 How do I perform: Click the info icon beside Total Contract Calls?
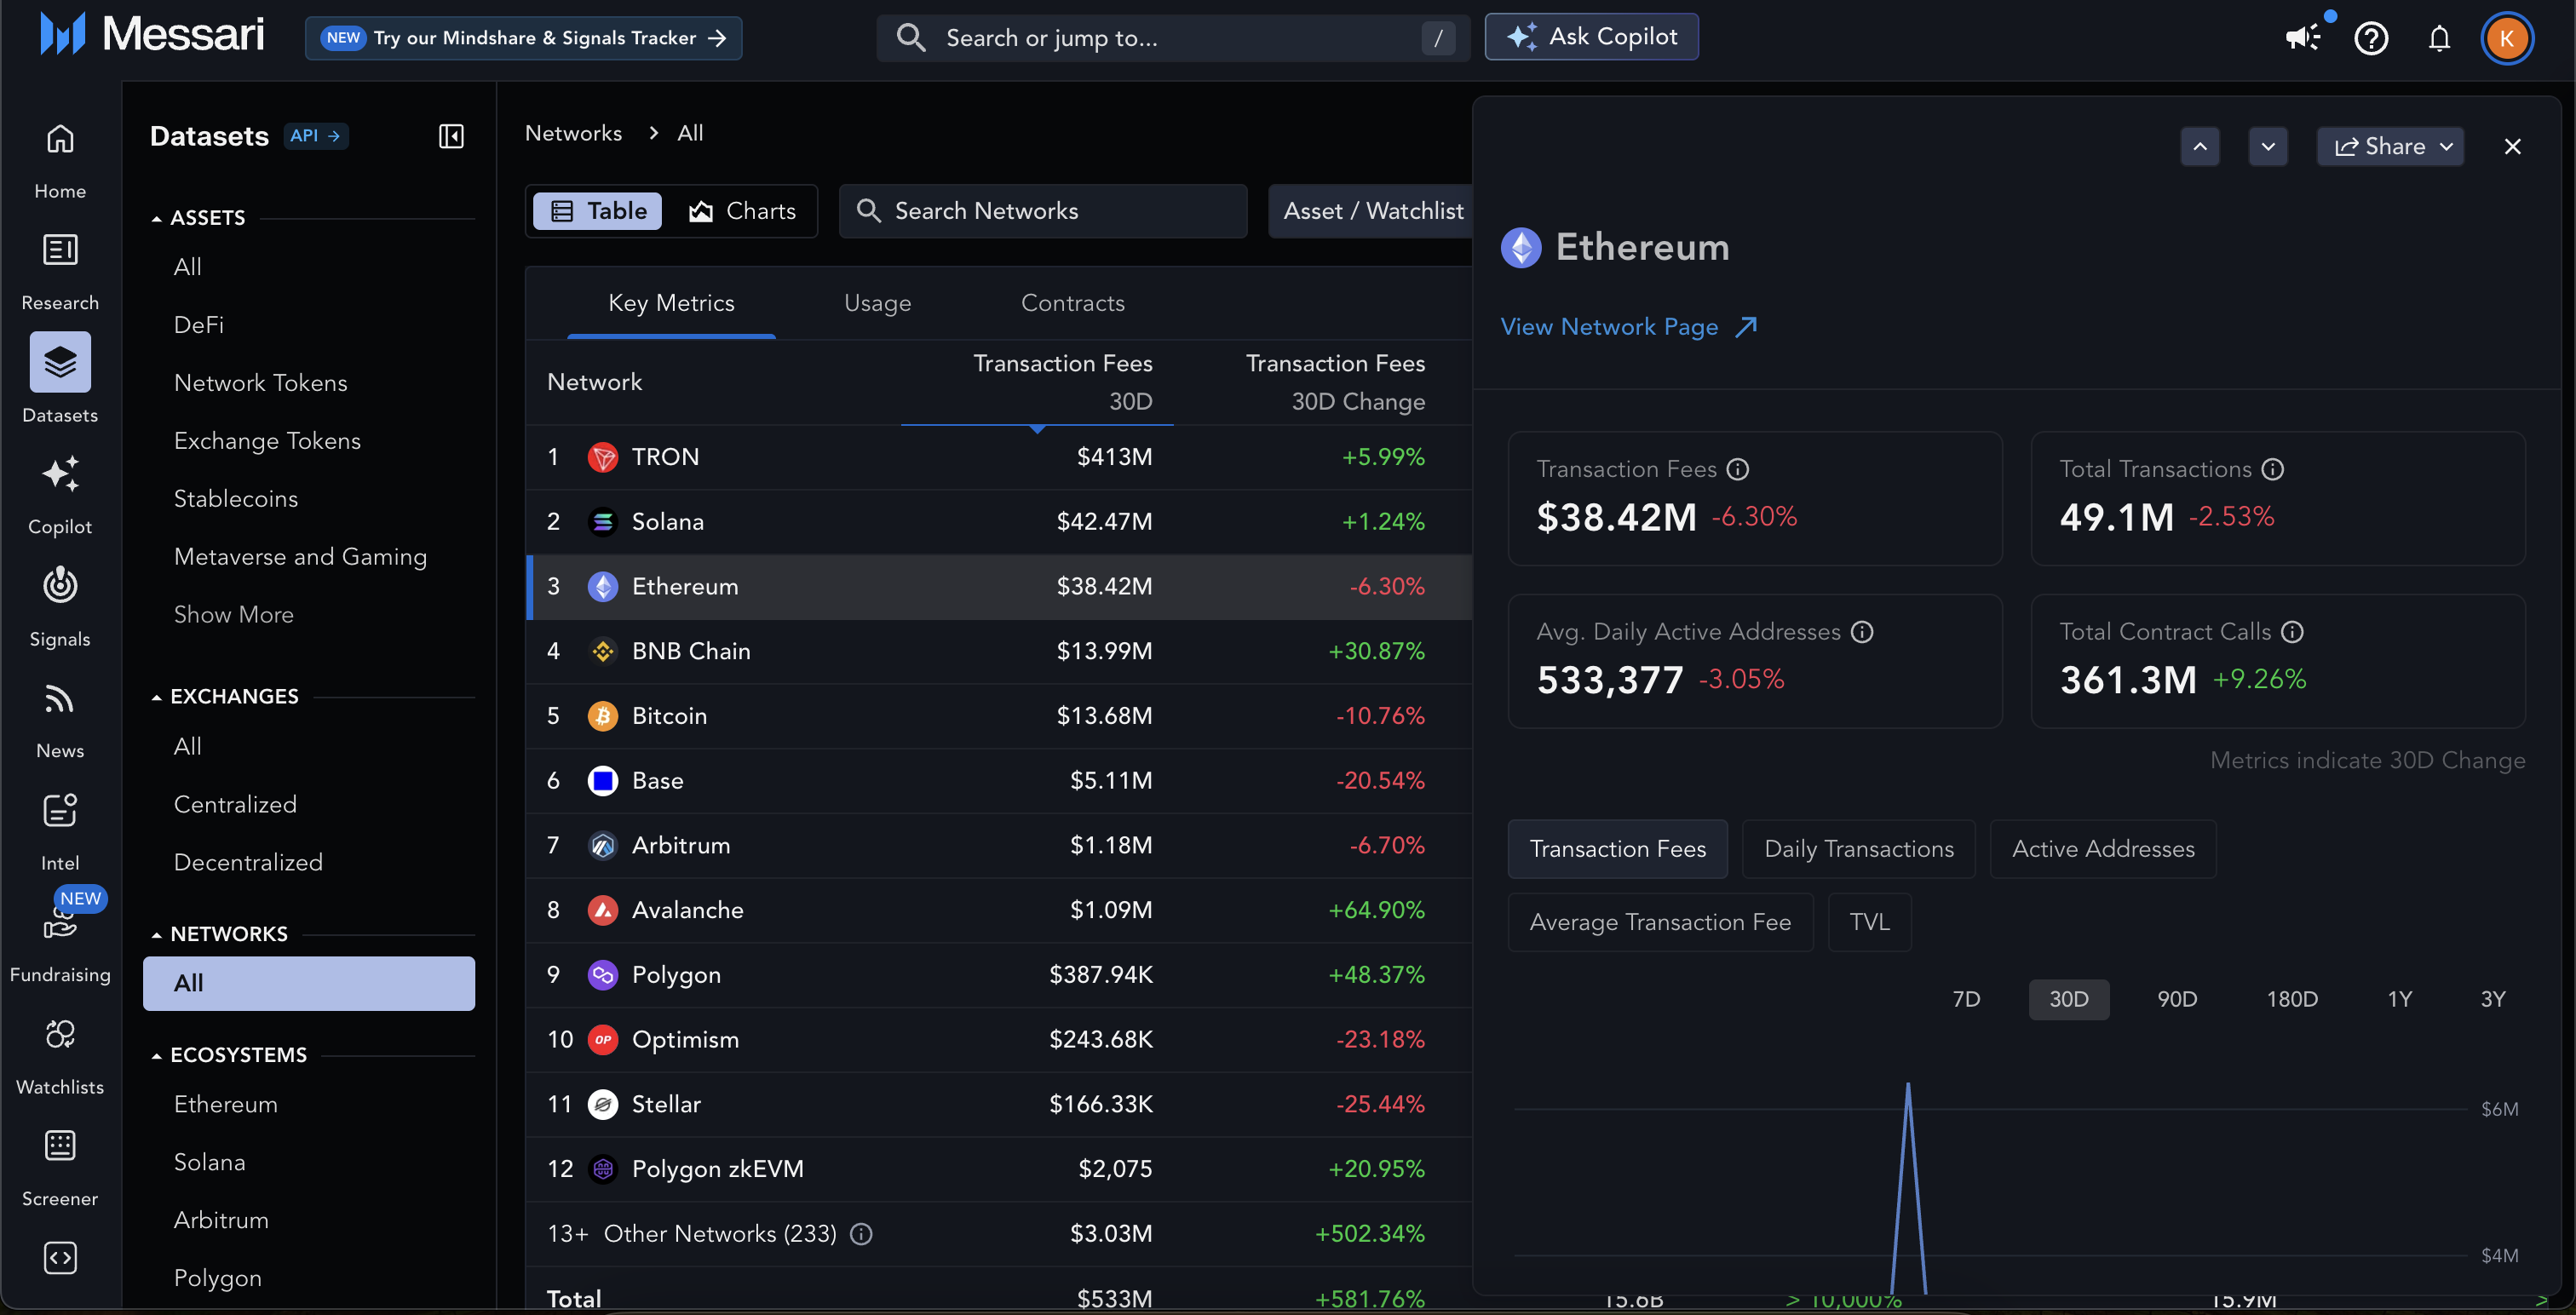[x=2293, y=632]
